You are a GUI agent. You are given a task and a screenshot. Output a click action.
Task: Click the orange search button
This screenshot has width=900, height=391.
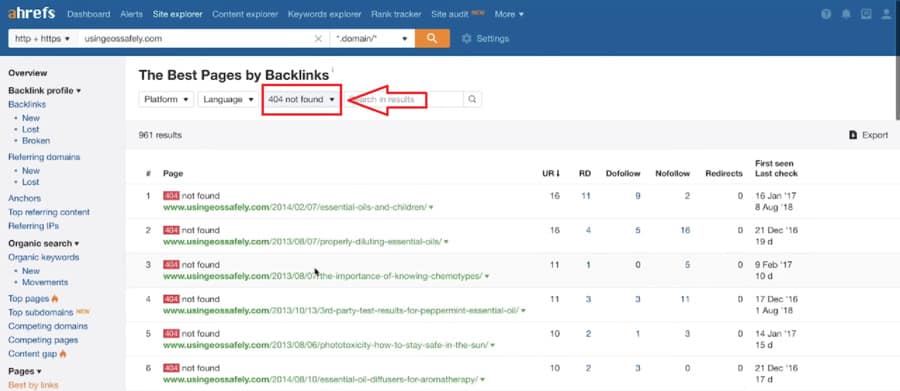[x=432, y=38]
